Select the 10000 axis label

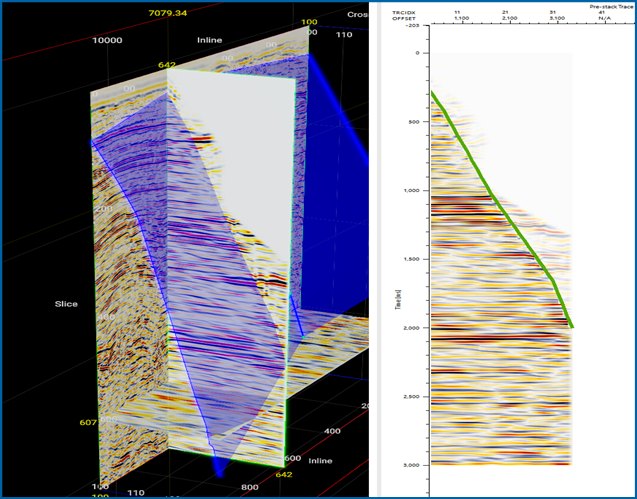tap(107, 40)
